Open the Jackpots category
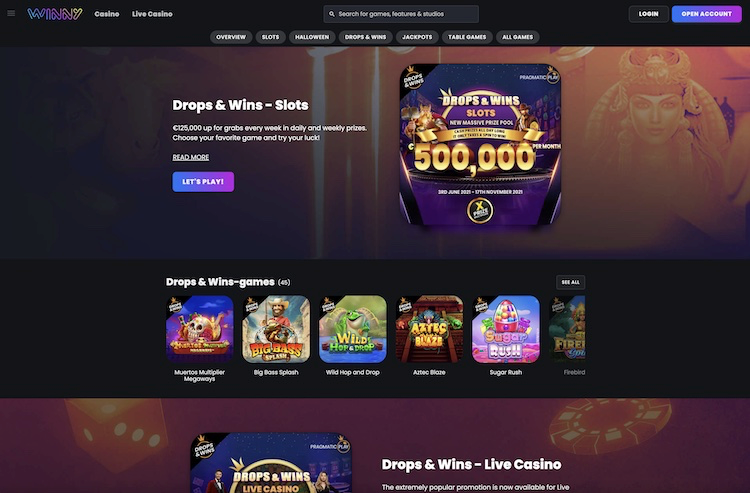Image resolution: width=750 pixels, height=493 pixels. (x=417, y=37)
